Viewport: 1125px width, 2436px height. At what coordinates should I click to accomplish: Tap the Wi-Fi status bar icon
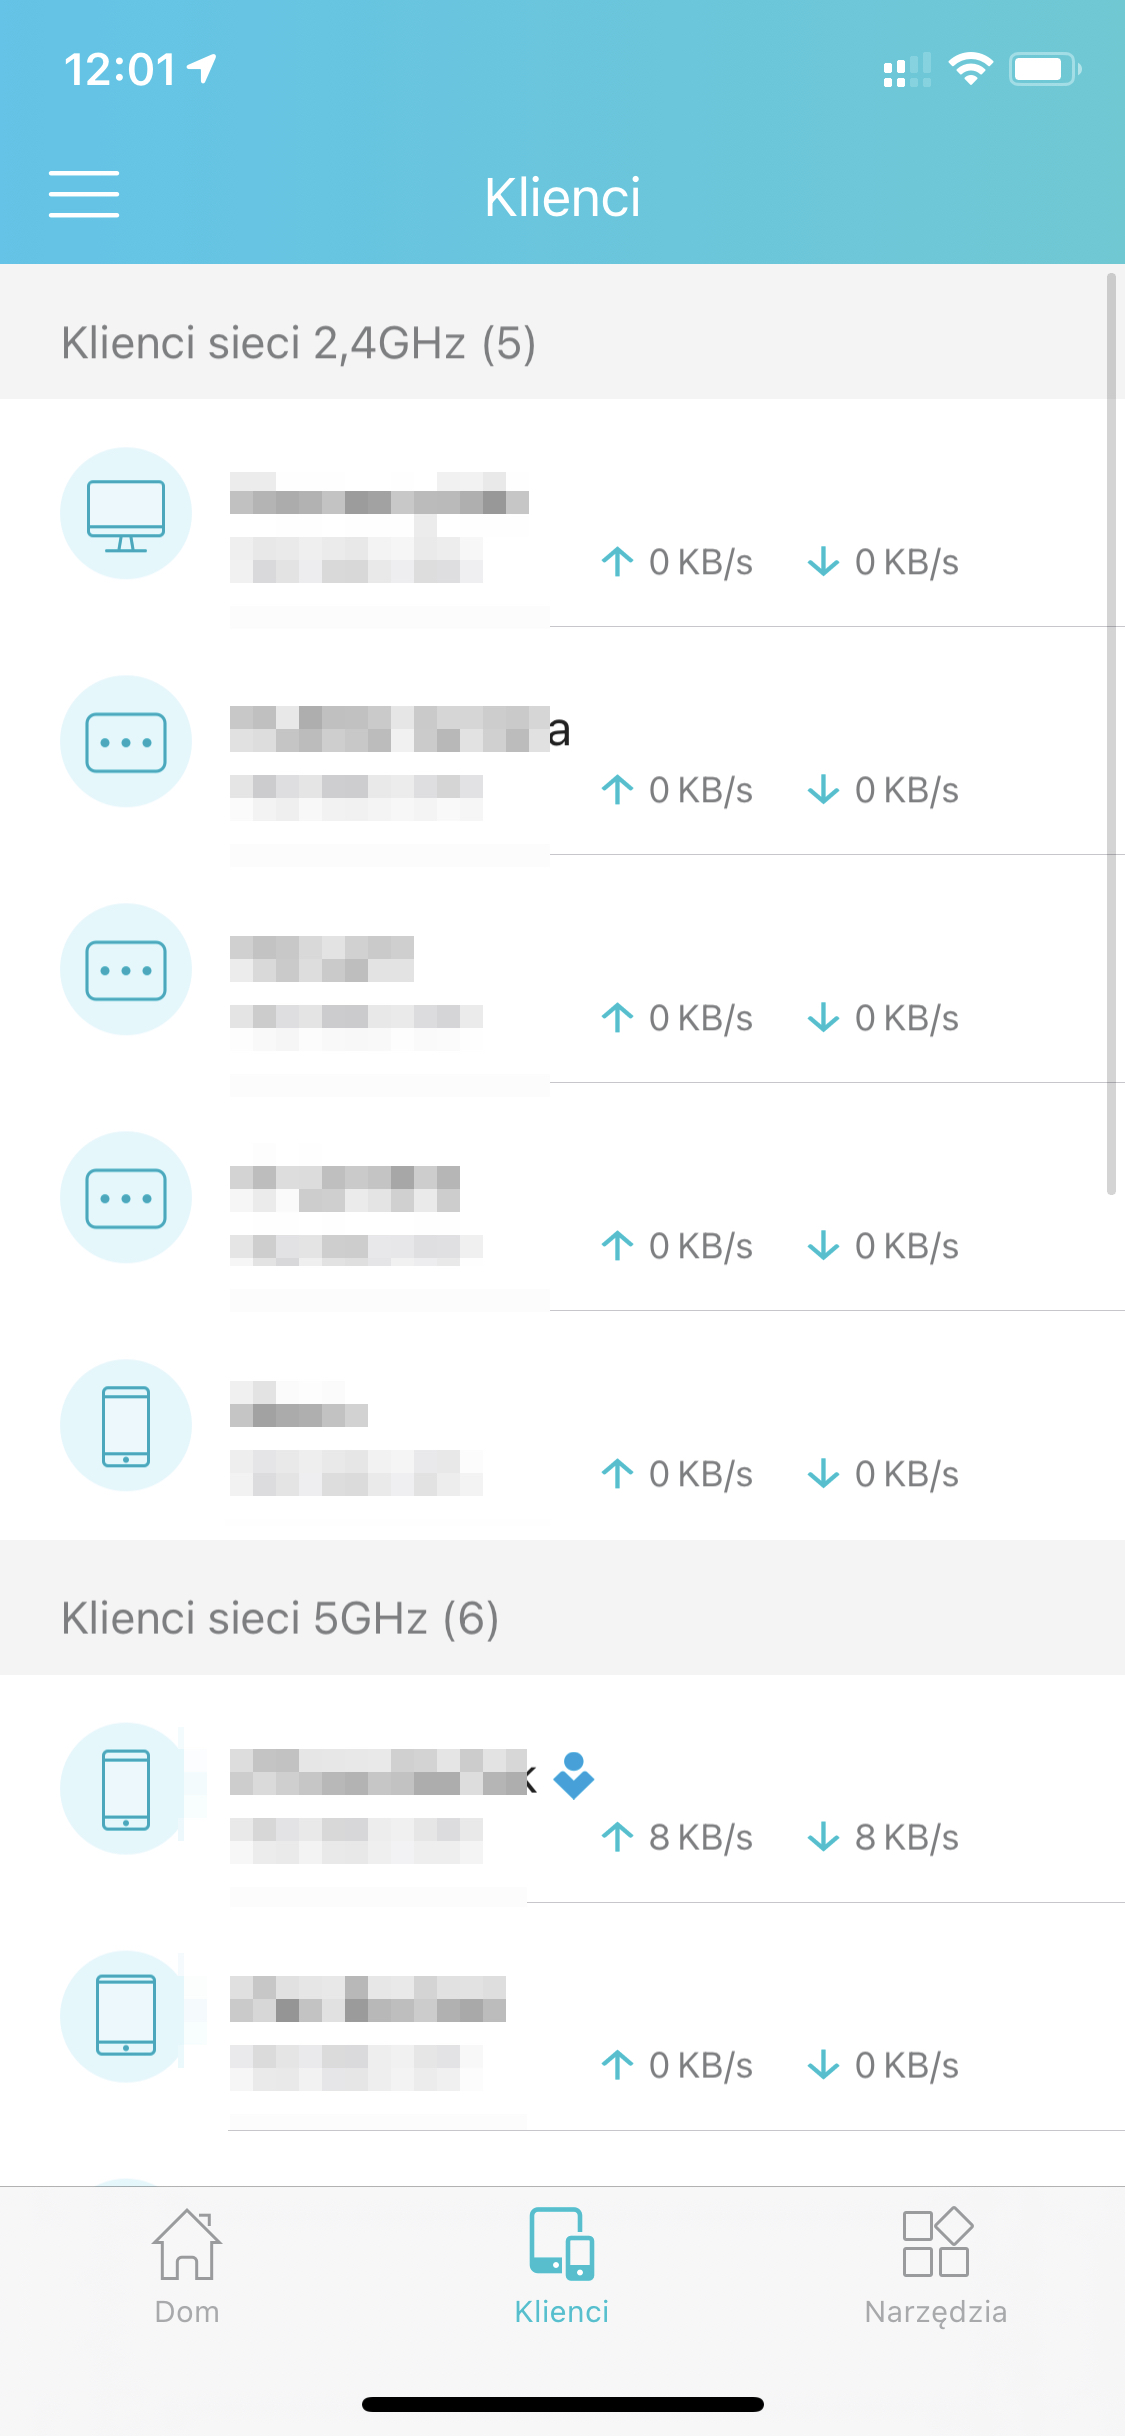pyautogui.click(x=970, y=69)
